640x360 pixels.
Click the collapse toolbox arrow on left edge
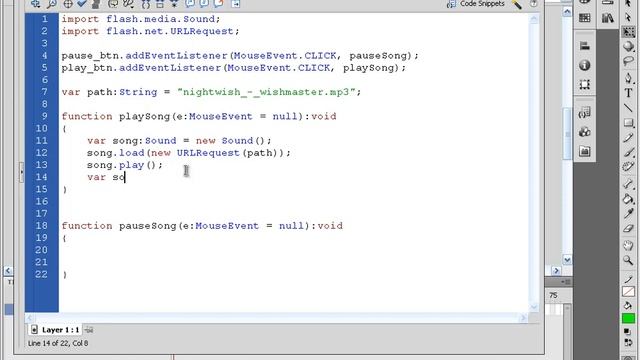21,172
